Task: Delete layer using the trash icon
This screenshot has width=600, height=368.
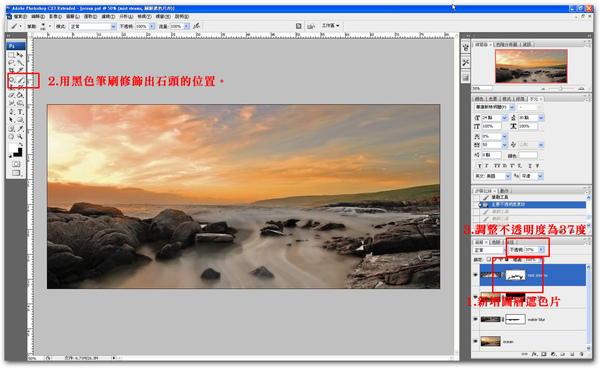Action: 582,354
